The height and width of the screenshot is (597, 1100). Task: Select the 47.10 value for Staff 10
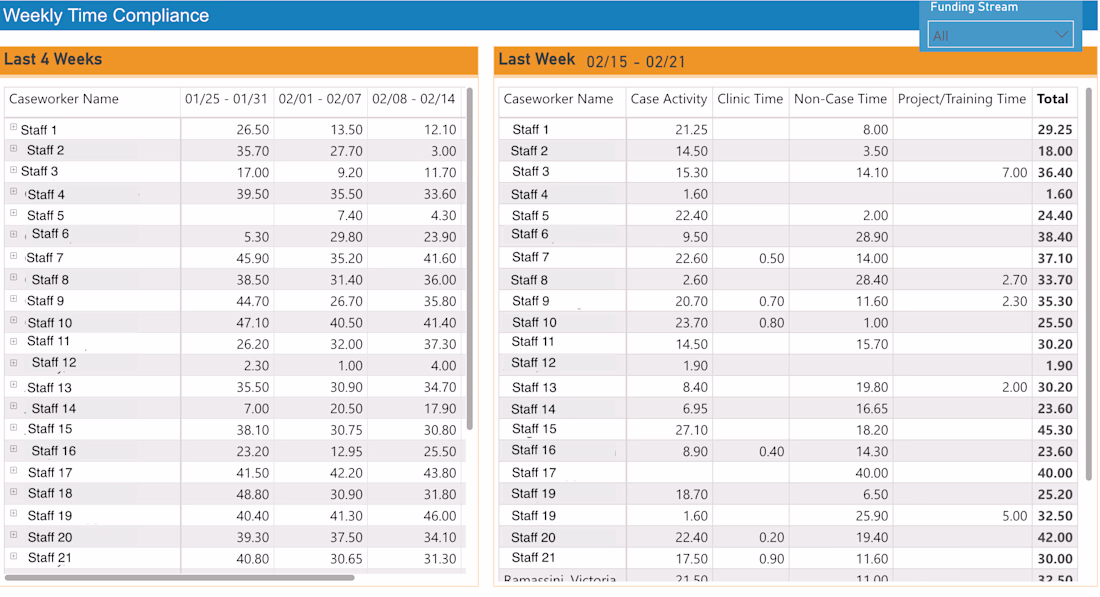(253, 323)
